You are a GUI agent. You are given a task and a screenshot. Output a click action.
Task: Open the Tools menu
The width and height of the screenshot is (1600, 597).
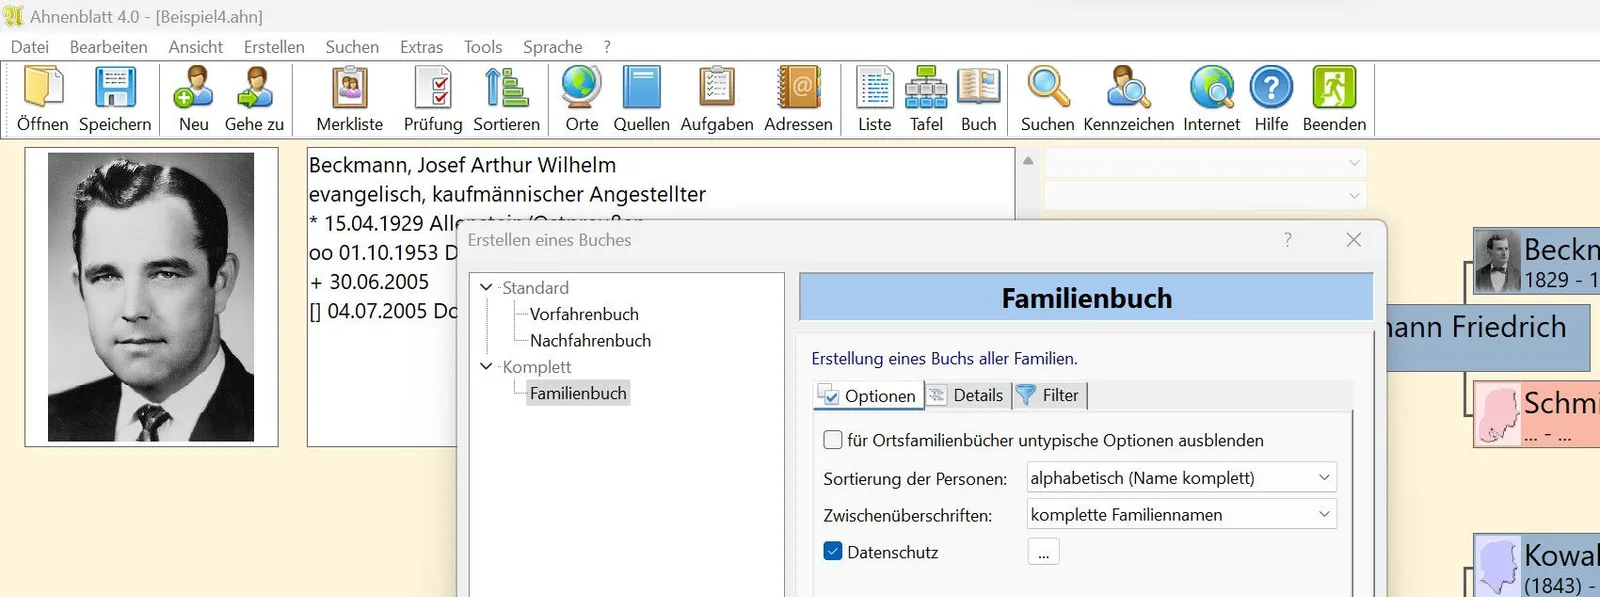(483, 47)
